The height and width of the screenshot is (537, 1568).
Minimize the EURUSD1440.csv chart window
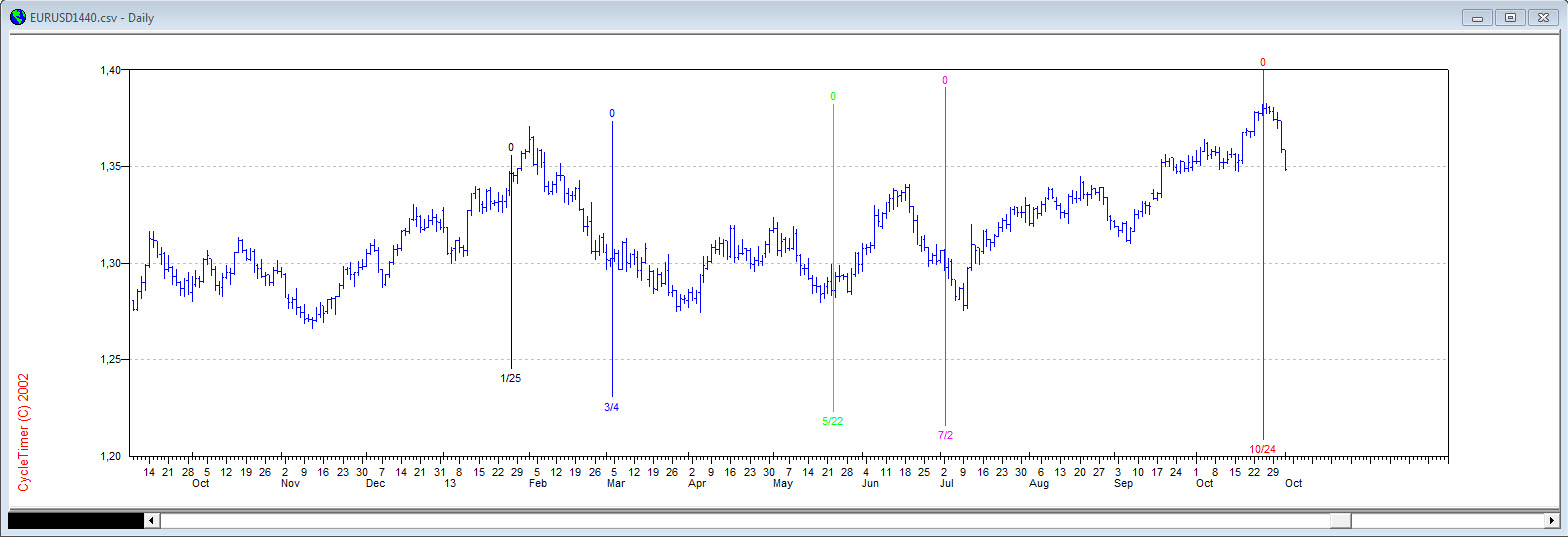1477,17
